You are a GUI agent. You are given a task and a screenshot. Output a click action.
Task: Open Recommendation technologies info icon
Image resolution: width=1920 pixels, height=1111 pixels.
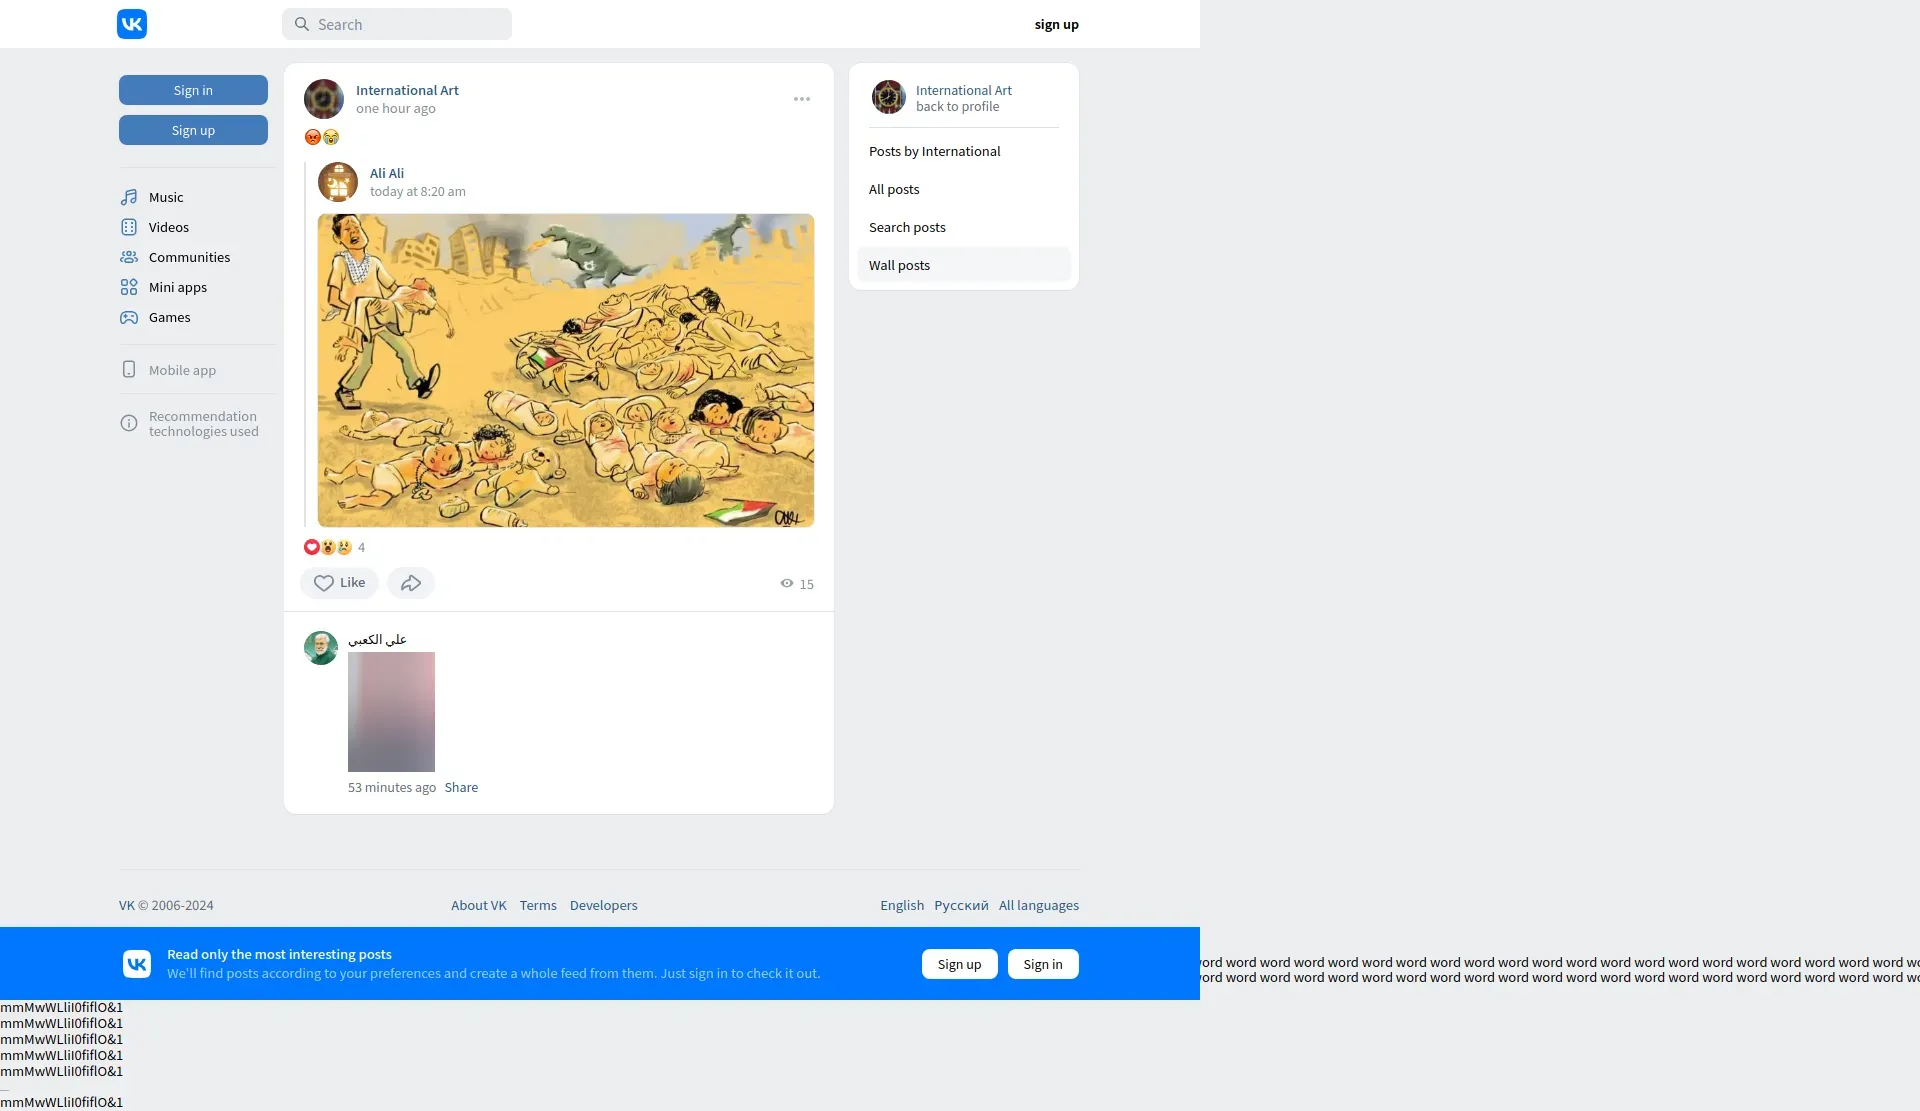tap(129, 423)
